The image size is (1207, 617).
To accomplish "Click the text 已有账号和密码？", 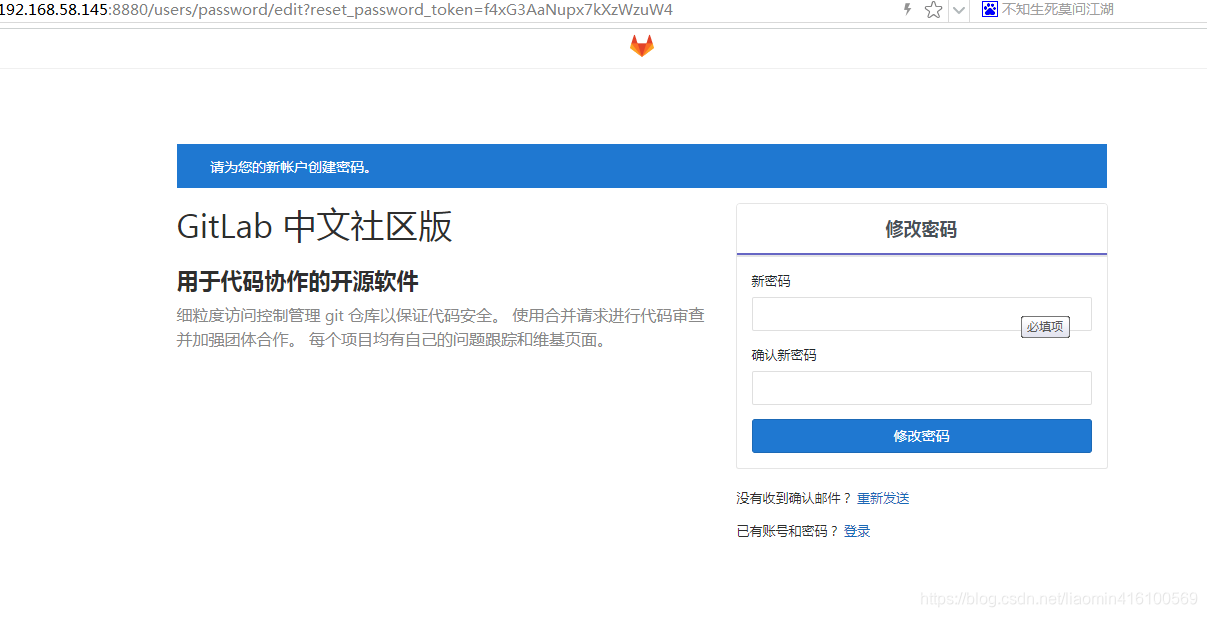I will (788, 531).
